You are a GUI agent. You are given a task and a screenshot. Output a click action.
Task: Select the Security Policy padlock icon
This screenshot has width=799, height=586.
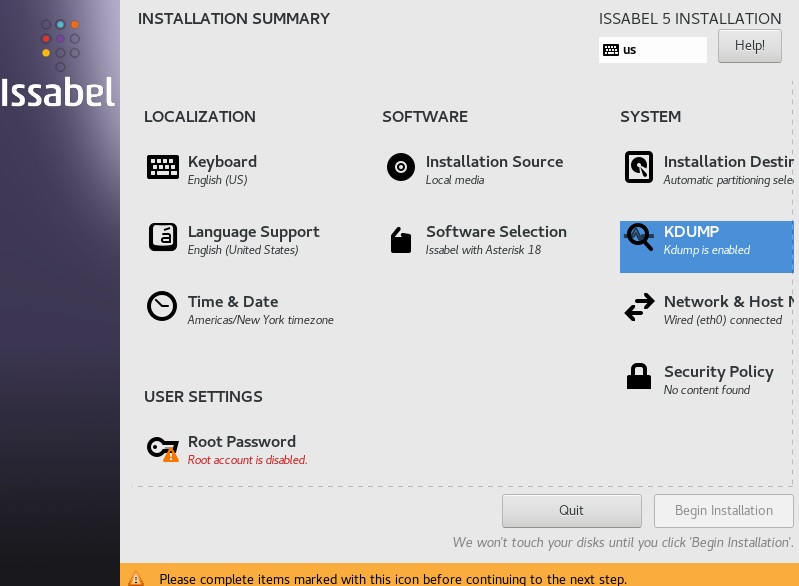click(x=638, y=377)
